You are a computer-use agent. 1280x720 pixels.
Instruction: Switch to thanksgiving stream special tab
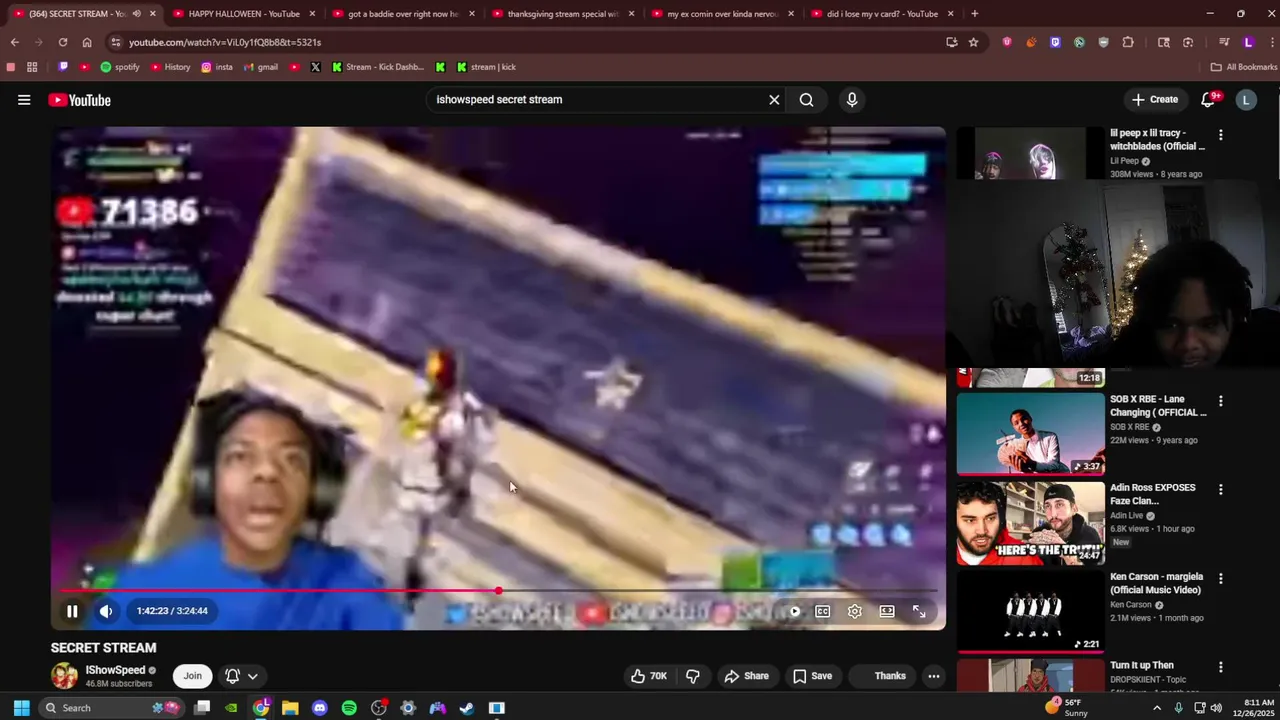[x=562, y=14]
